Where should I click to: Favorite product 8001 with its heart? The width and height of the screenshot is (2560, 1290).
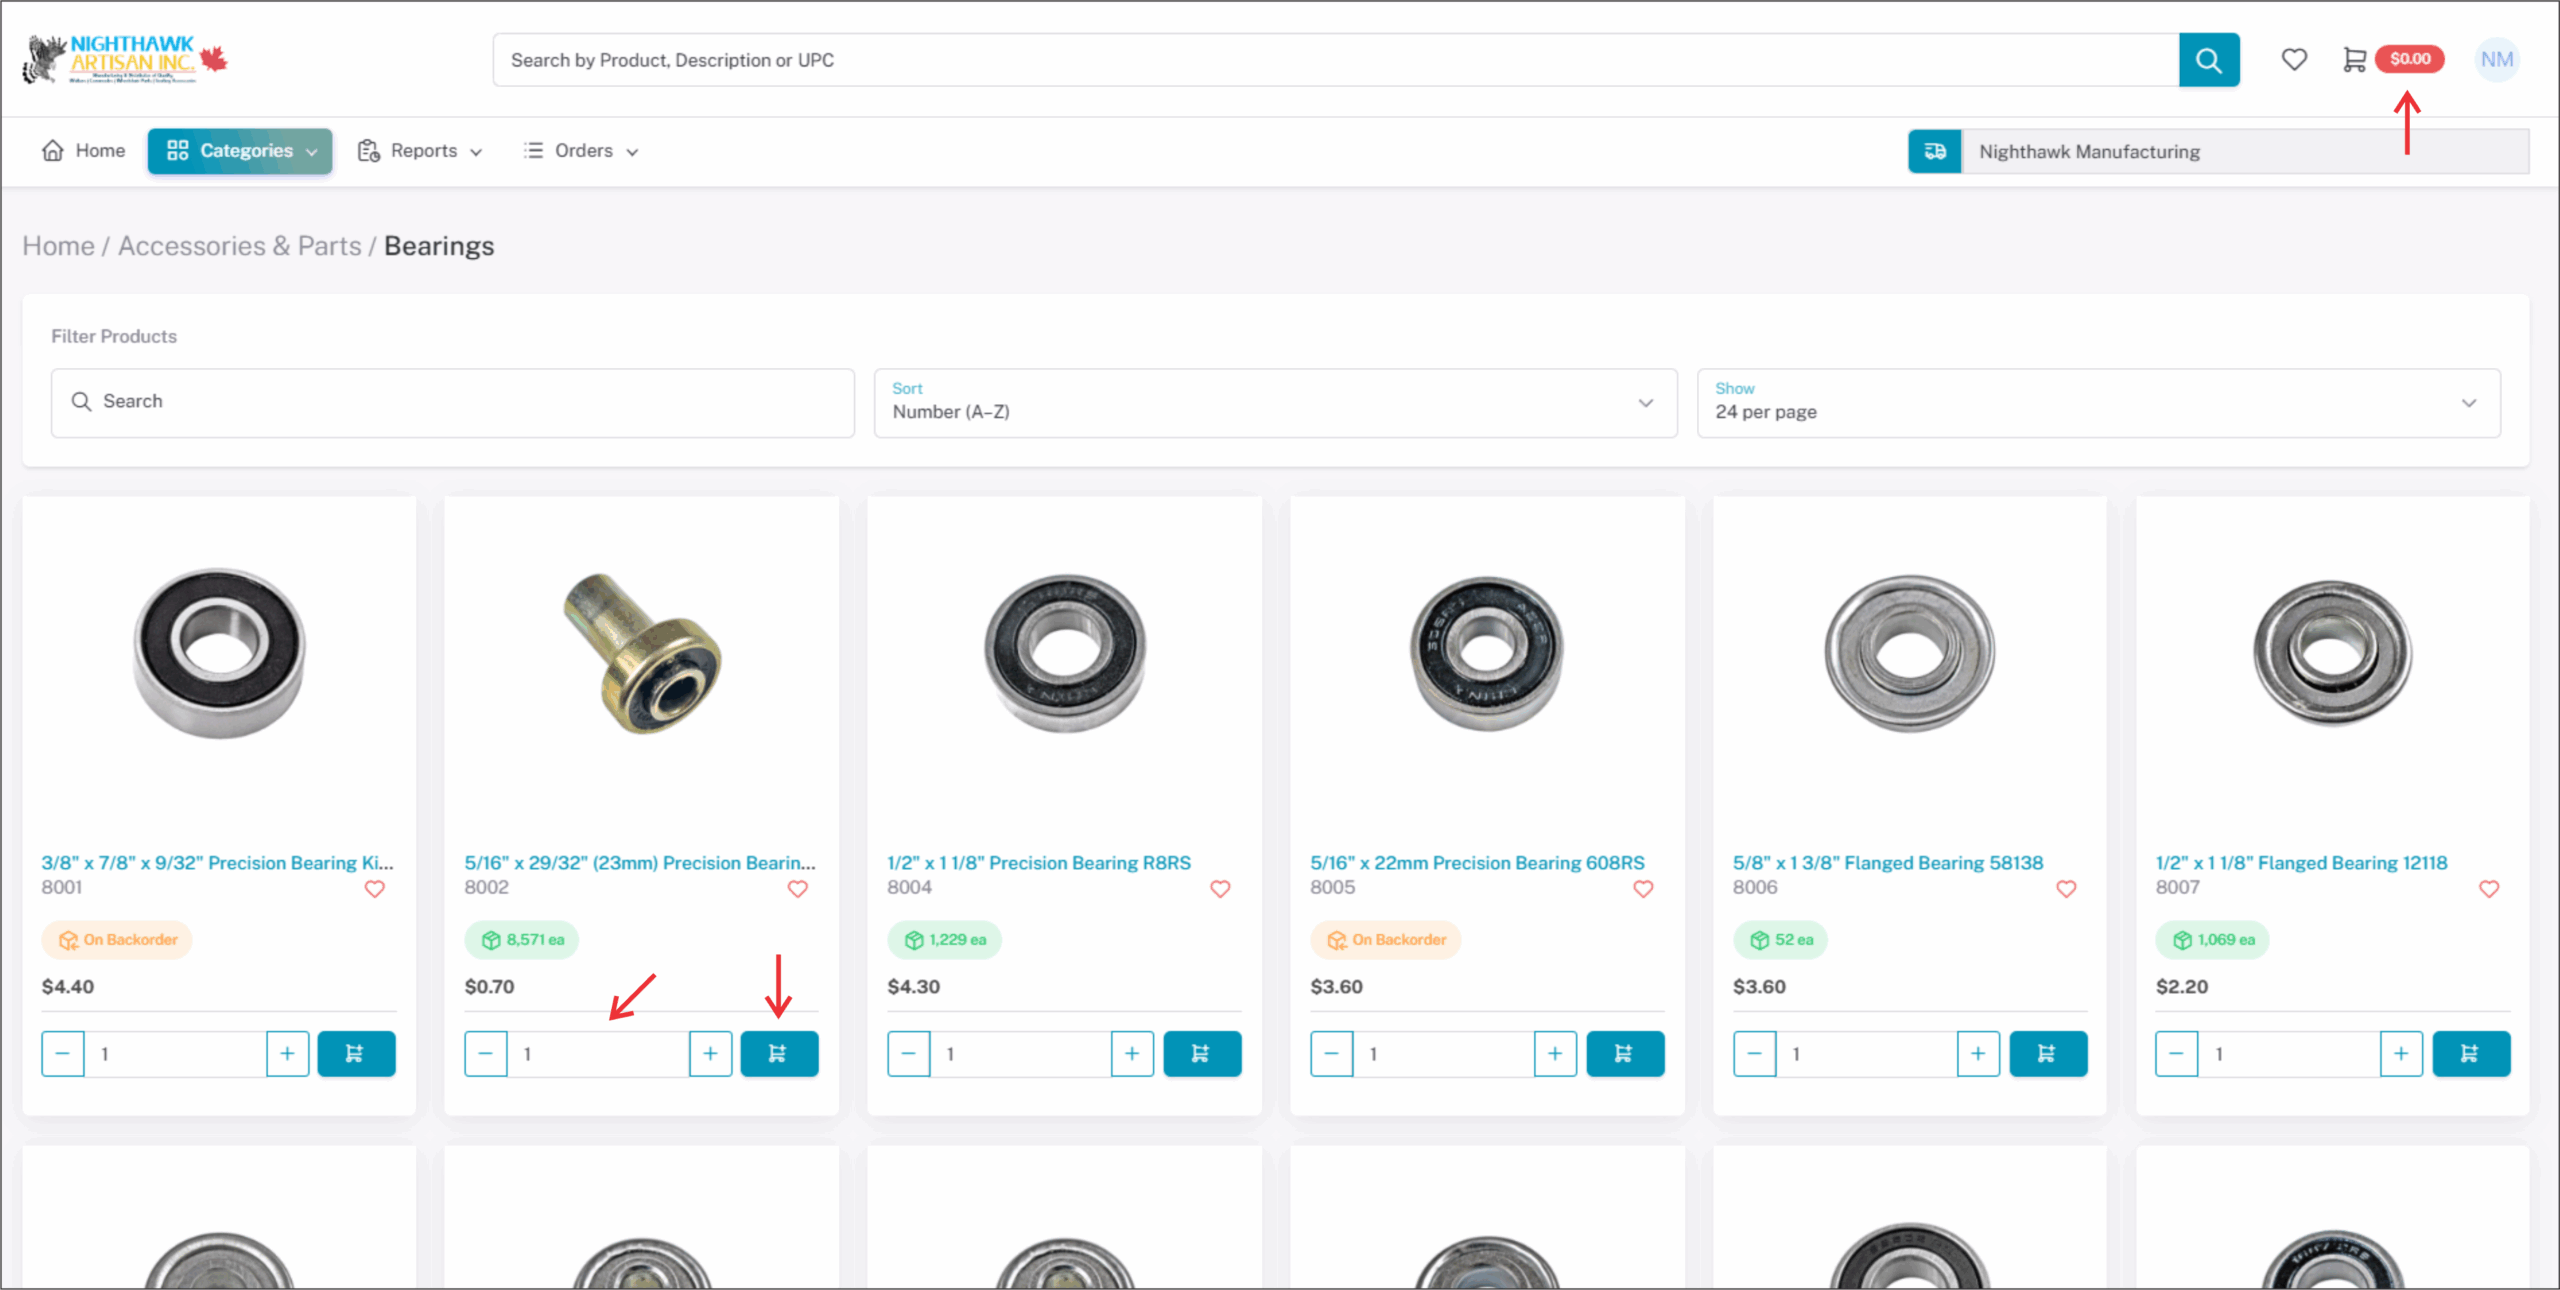tap(374, 888)
